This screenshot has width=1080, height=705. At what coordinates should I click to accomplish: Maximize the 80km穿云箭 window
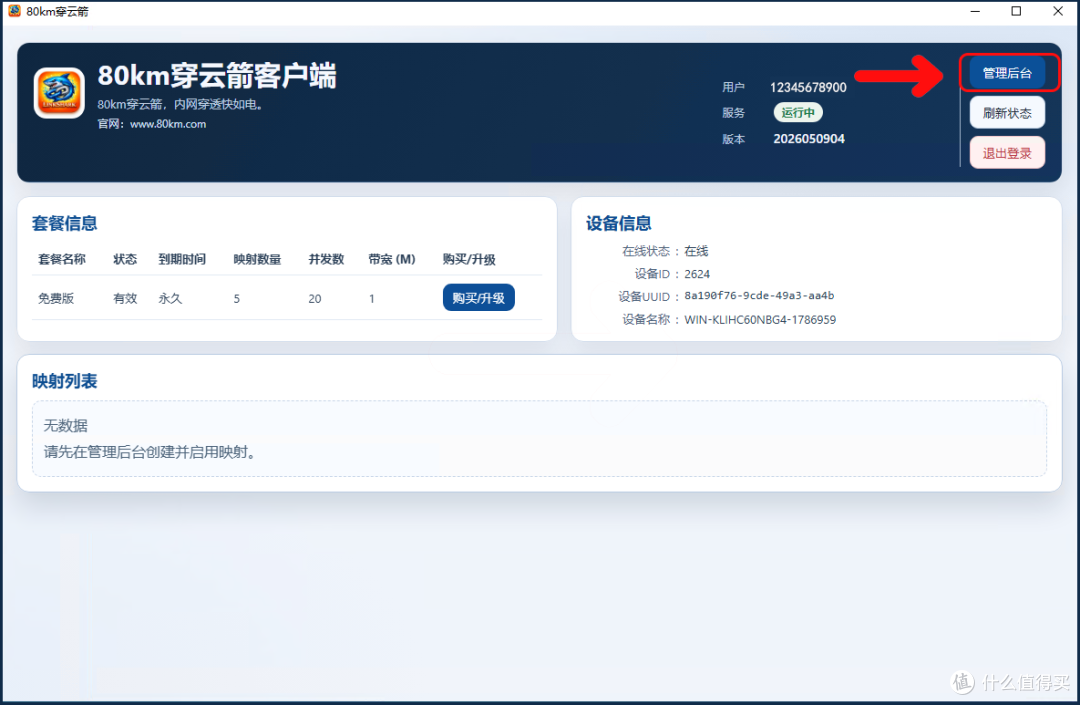(x=1016, y=11)
